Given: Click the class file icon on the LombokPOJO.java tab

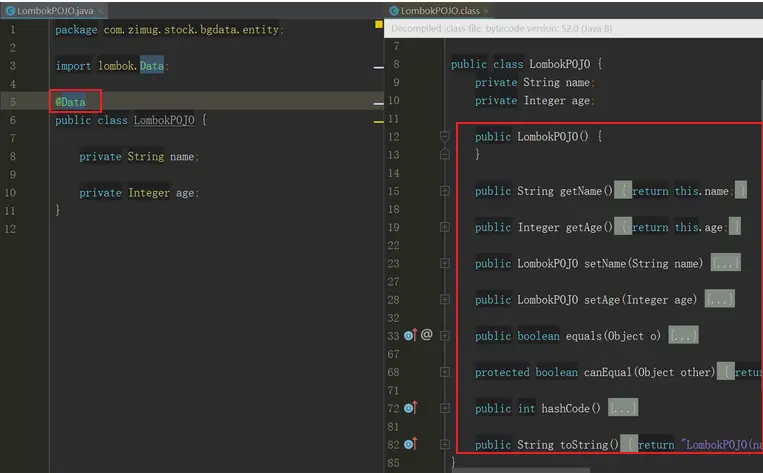Looking at the screenshot, I should (x=10, y=11).
